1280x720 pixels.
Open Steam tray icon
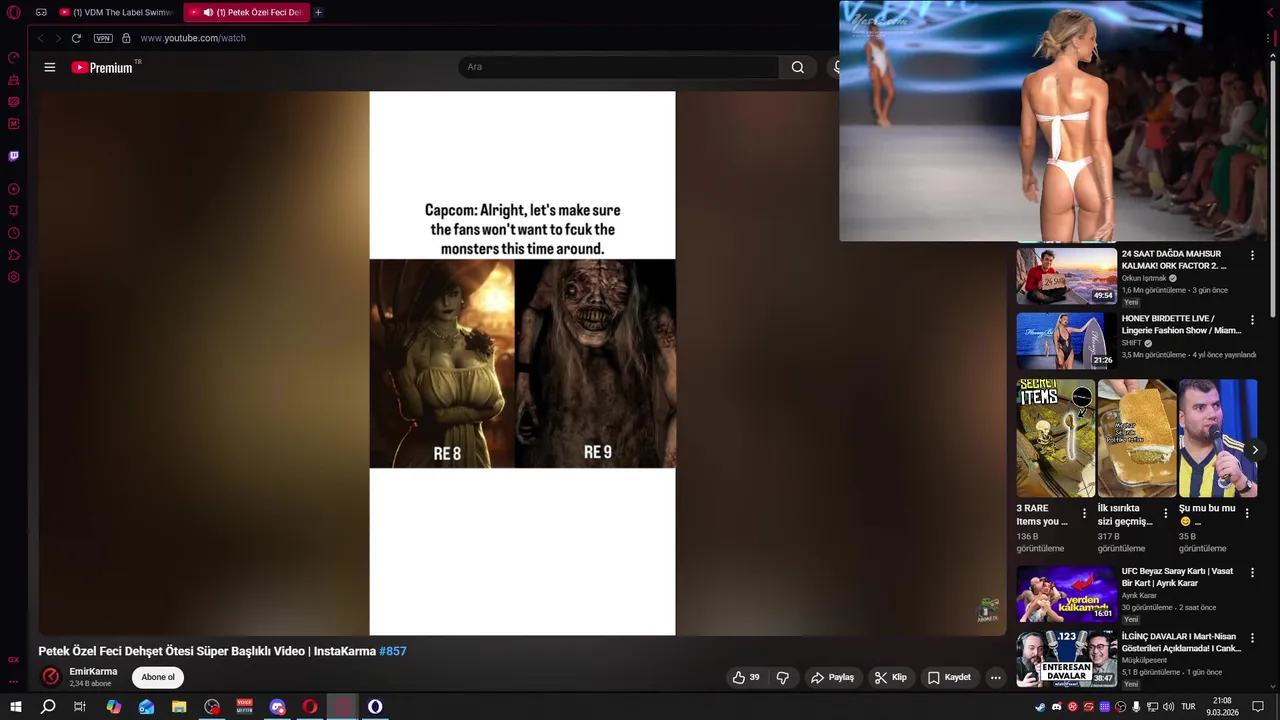point(1040,707)
